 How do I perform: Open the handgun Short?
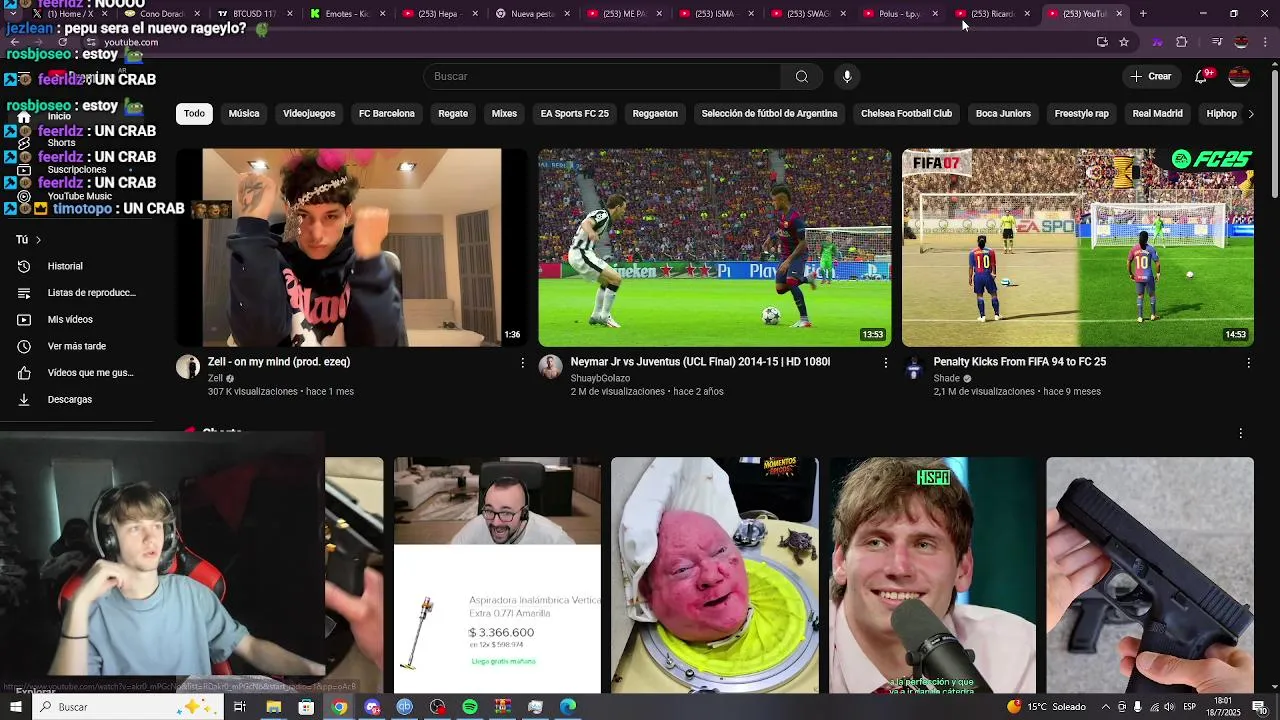click(1150, 575)
